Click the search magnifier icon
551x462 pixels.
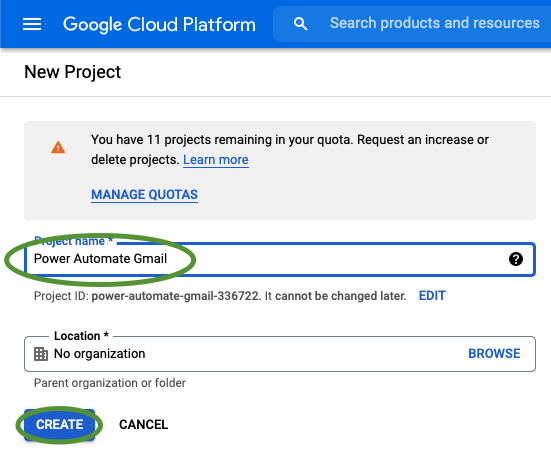[x=300, y=24]
